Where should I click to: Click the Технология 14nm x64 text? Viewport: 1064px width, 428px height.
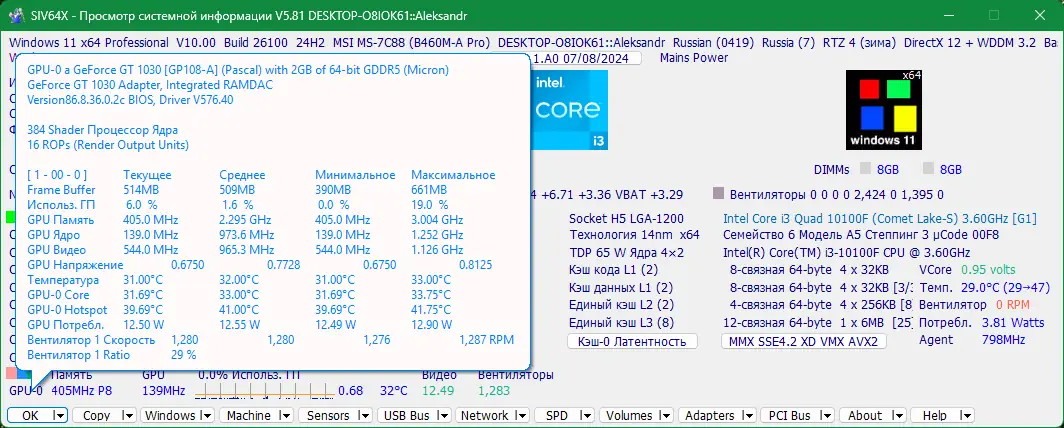[x=634, y=235]
